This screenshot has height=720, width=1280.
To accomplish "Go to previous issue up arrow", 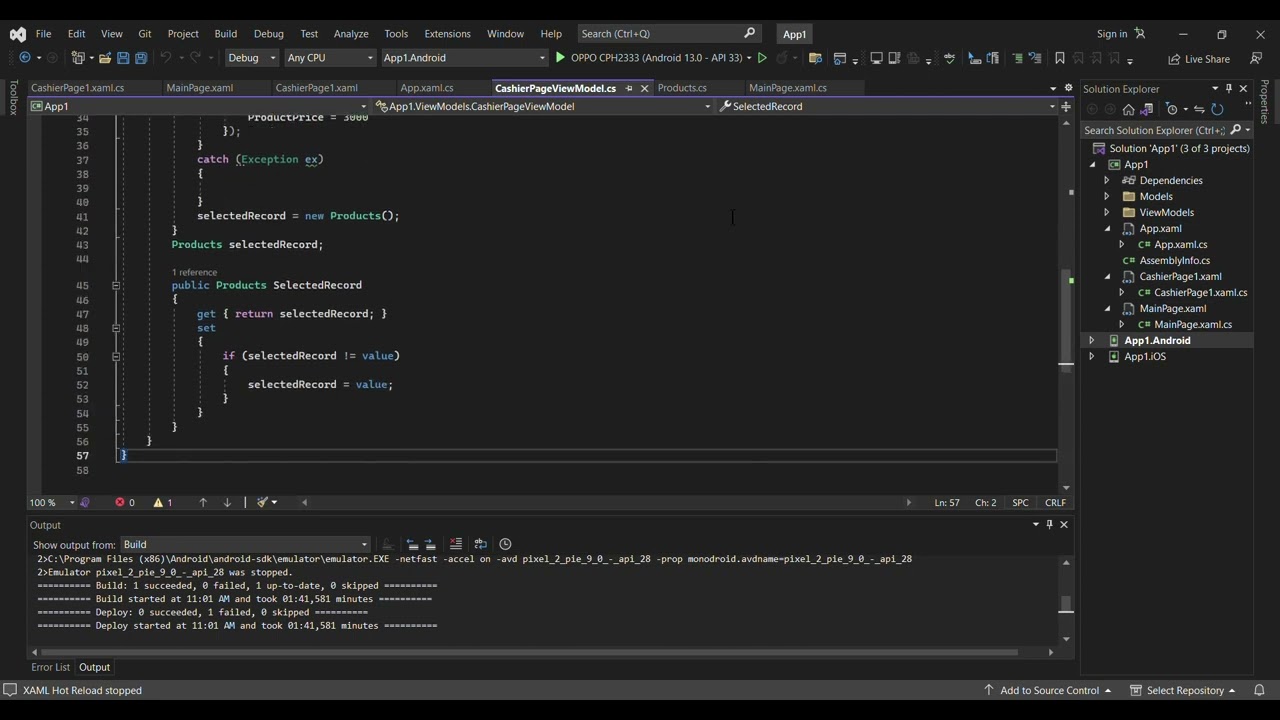I will (x=203, y=503).
